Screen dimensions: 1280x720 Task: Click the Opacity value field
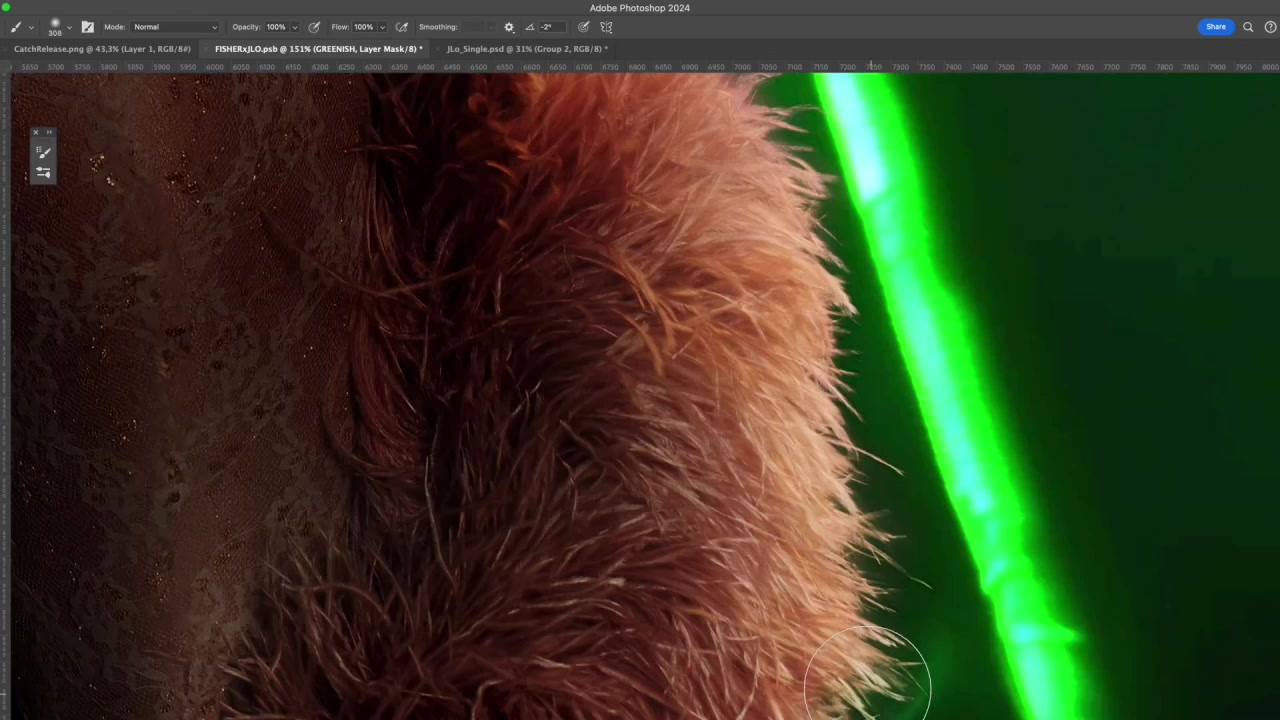(276, 27)
